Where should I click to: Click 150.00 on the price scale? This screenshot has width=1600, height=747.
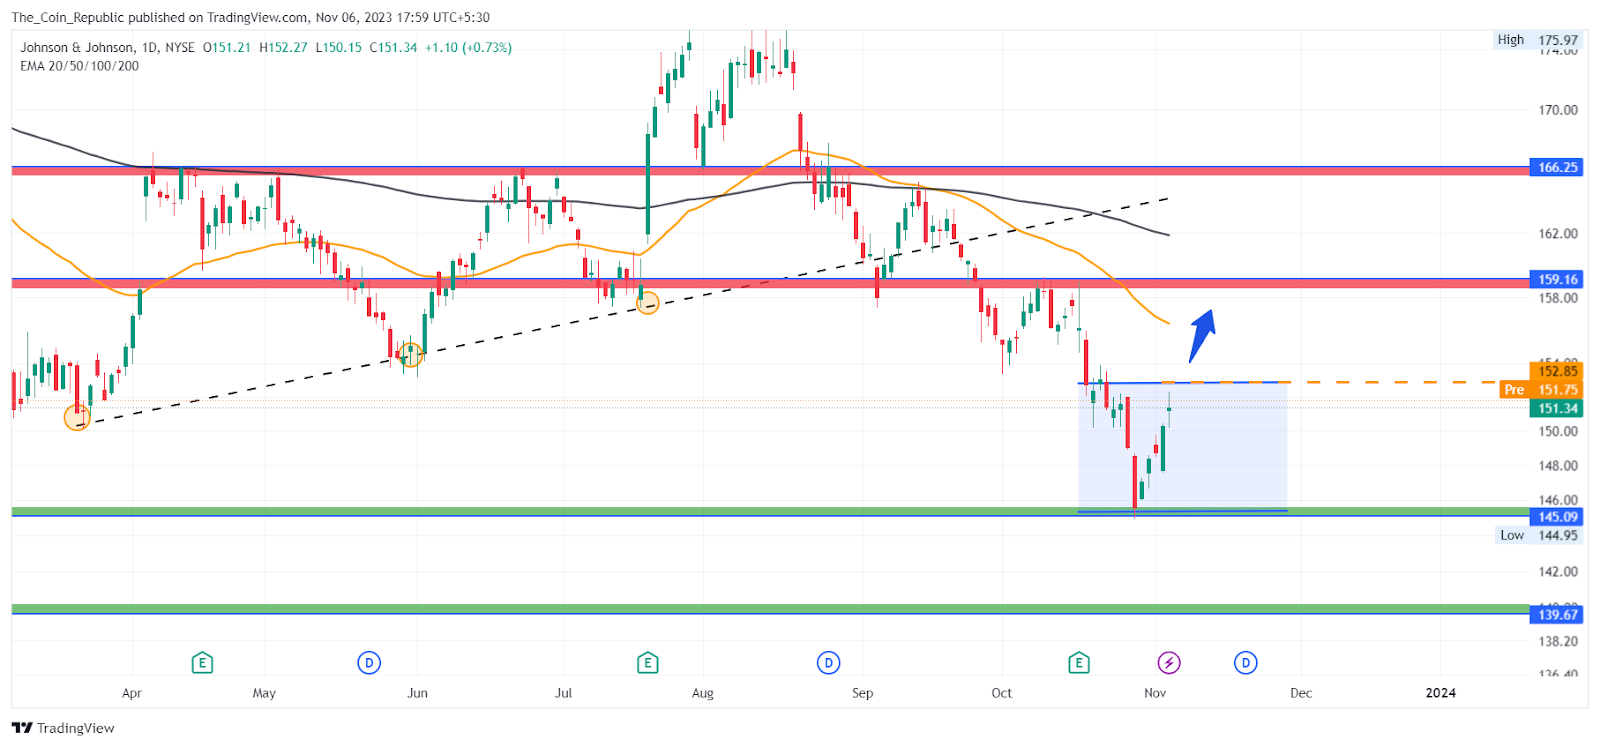tap(1558, 431)
